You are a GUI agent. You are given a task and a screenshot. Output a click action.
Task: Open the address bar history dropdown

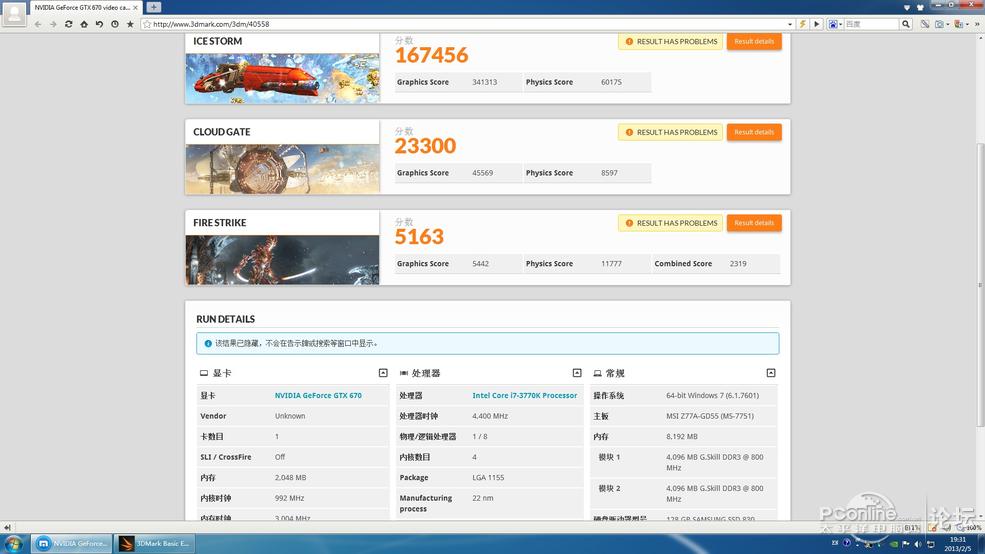tap(790, 24)
